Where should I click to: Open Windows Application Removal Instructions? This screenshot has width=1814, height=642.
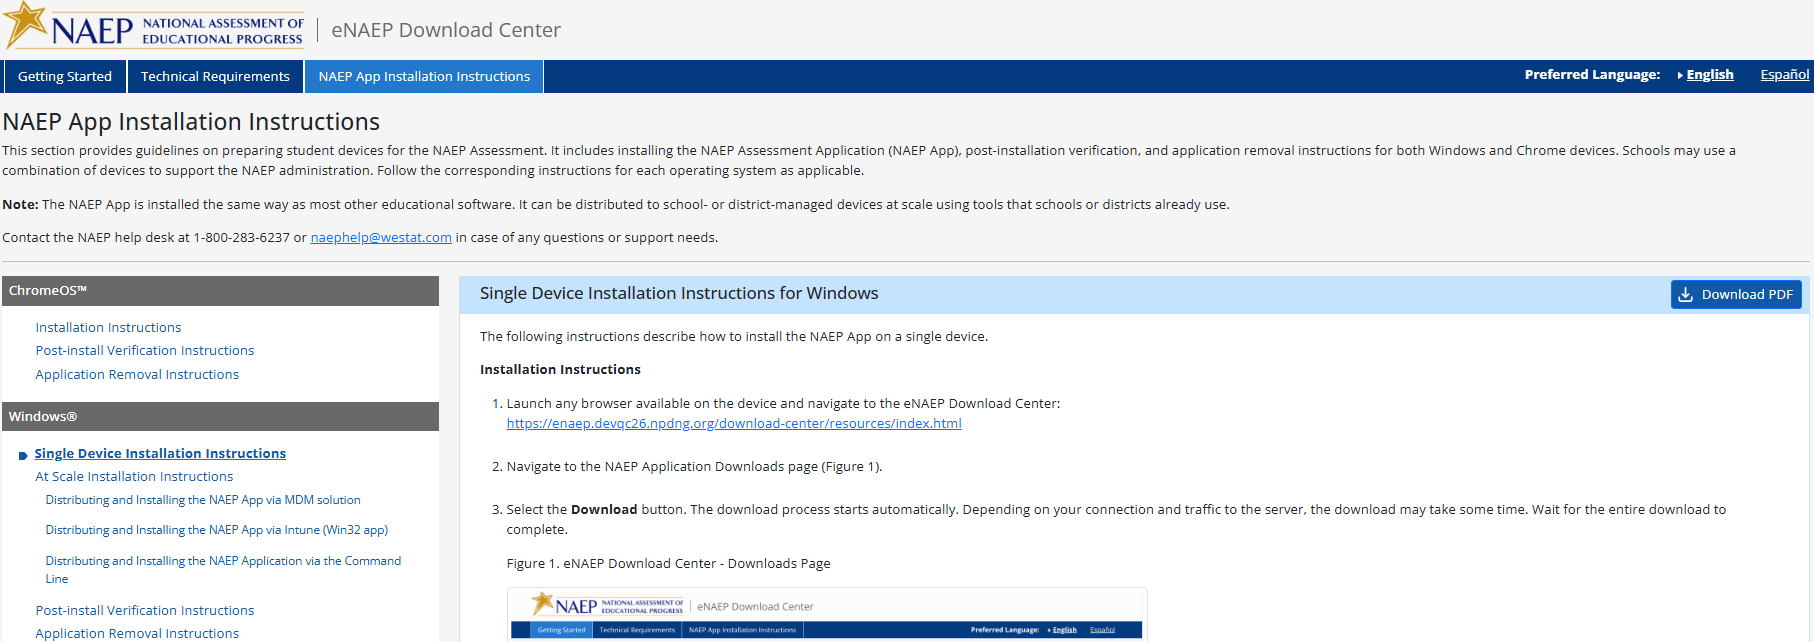pos(137,634)
